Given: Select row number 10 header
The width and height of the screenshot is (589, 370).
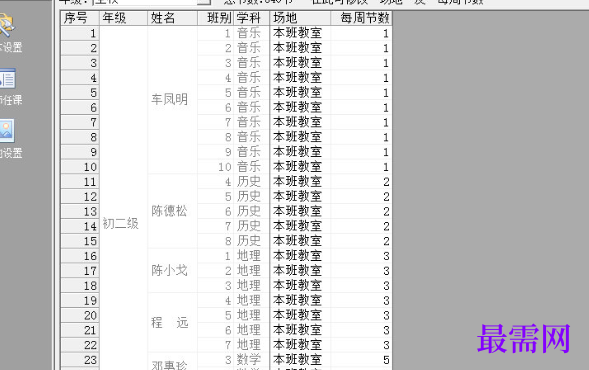Looking at the screenshot, I should point(80,167).
